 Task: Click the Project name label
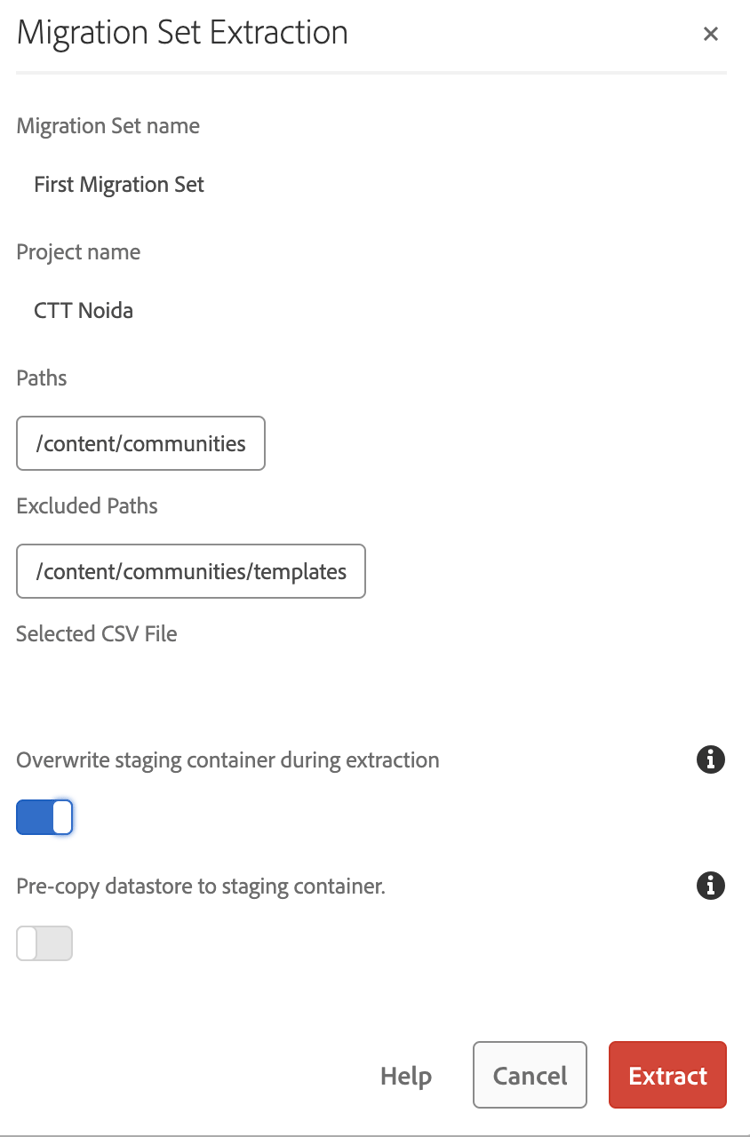[78, 252]
